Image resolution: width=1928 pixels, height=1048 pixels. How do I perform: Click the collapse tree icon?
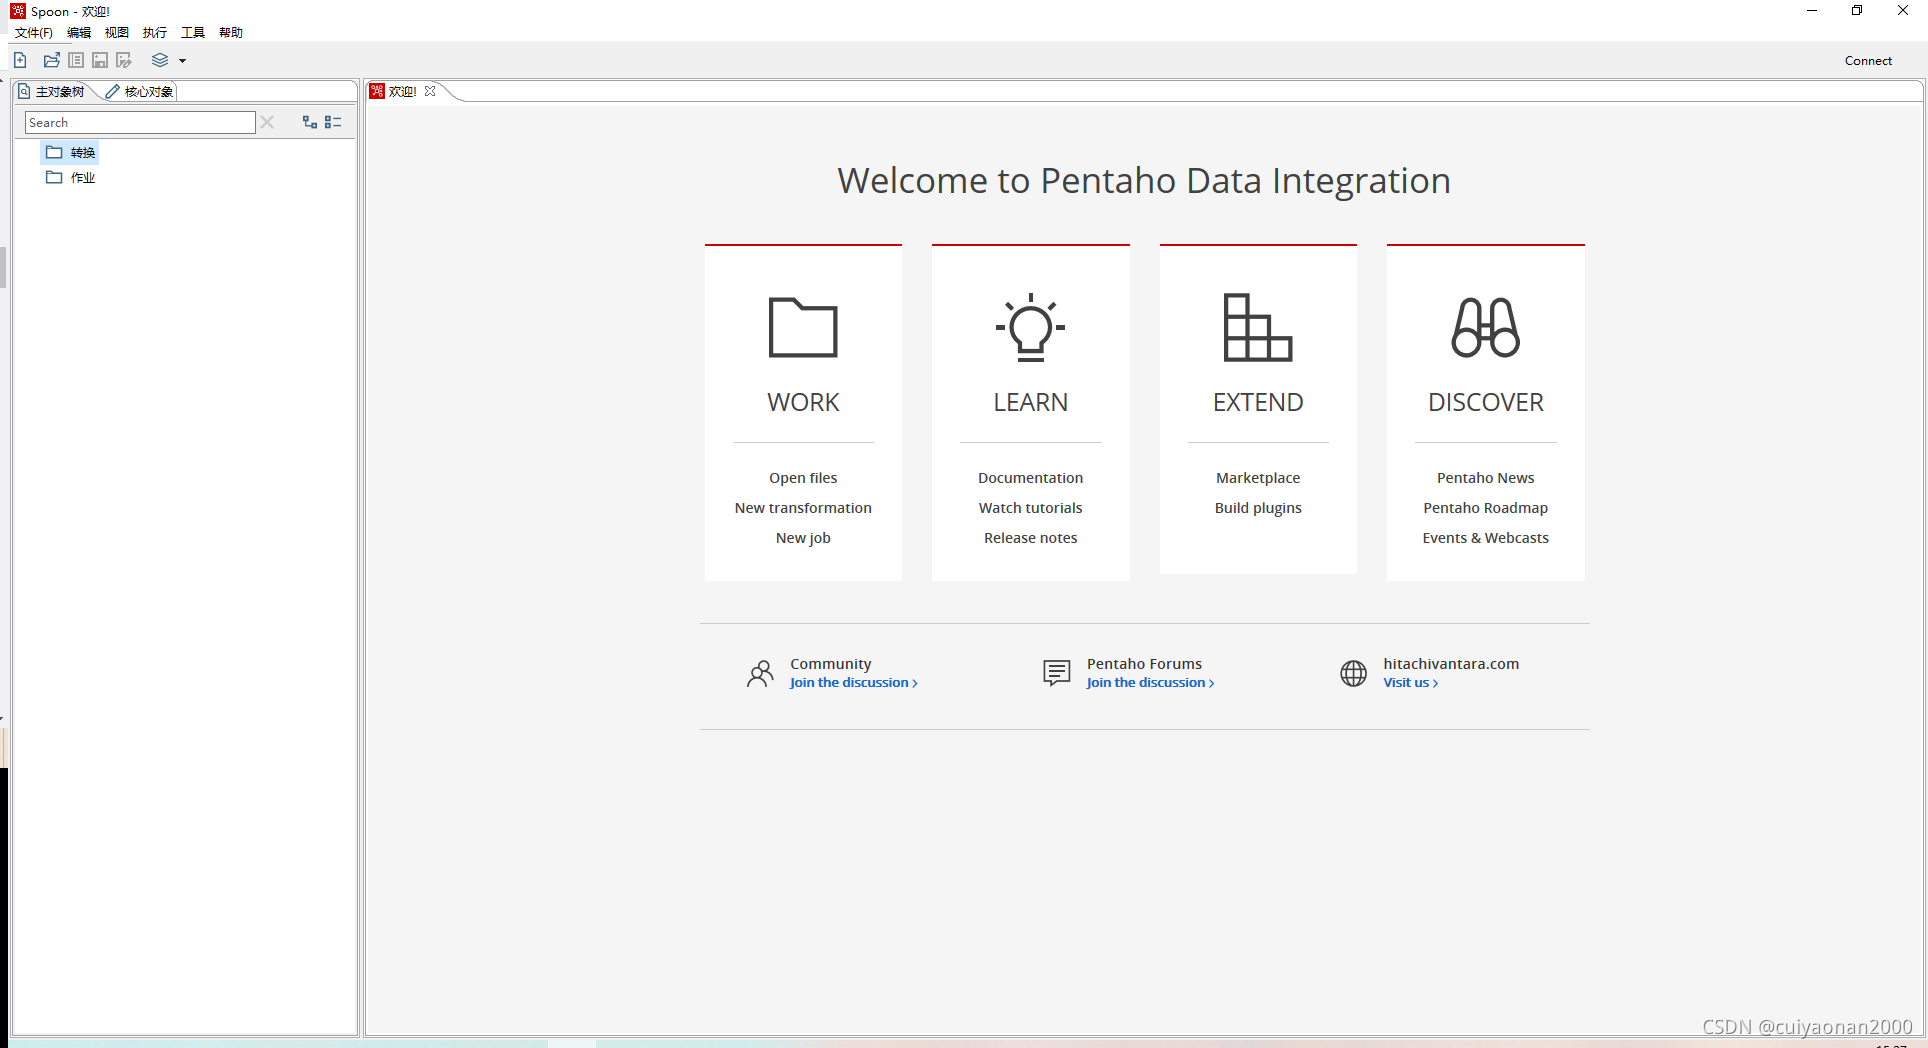point(334,122)
